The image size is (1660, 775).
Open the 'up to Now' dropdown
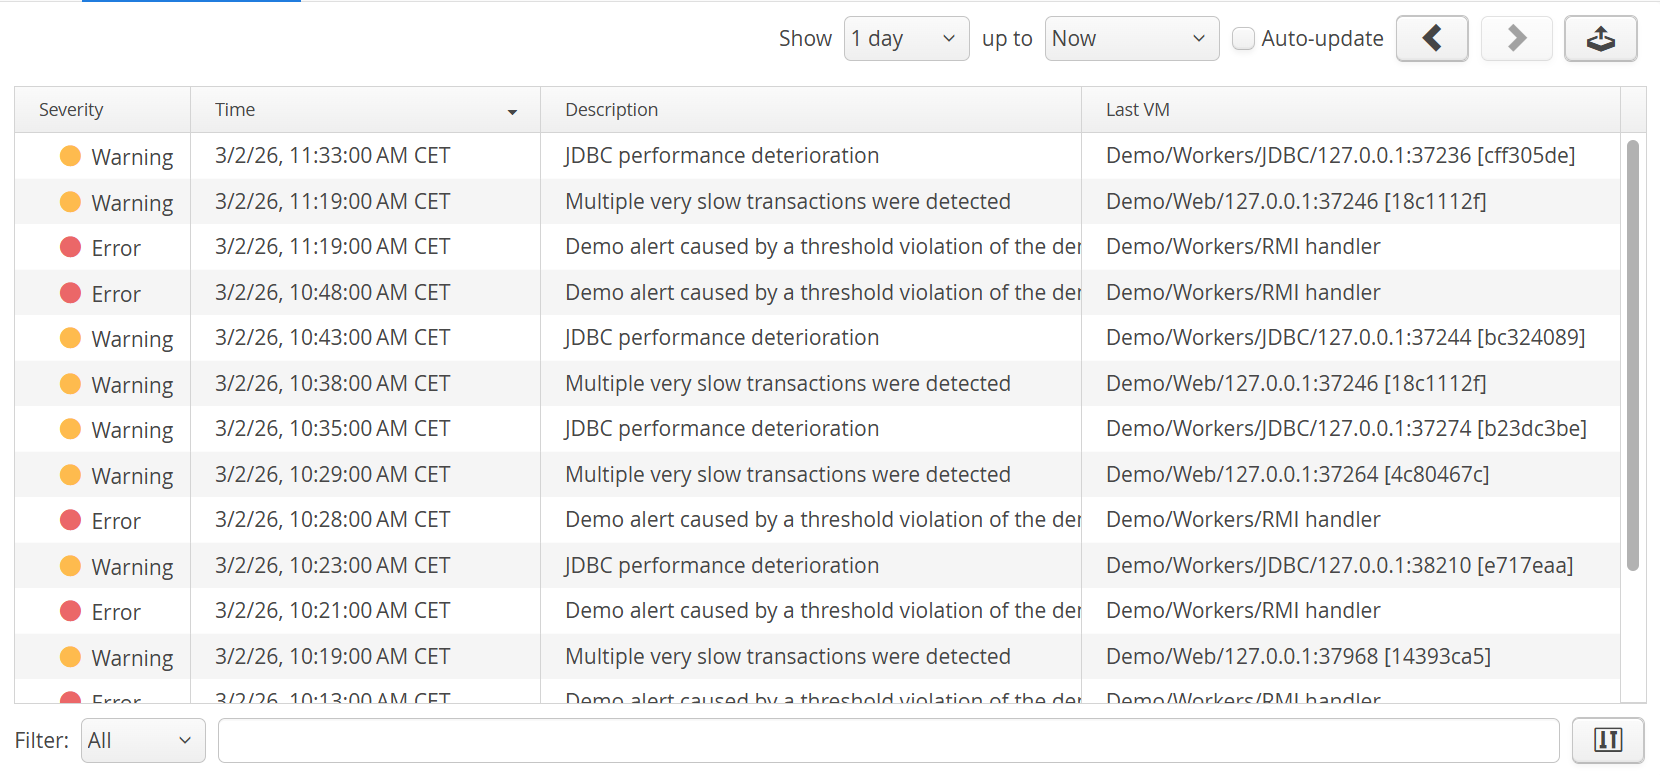(1130, 39)
